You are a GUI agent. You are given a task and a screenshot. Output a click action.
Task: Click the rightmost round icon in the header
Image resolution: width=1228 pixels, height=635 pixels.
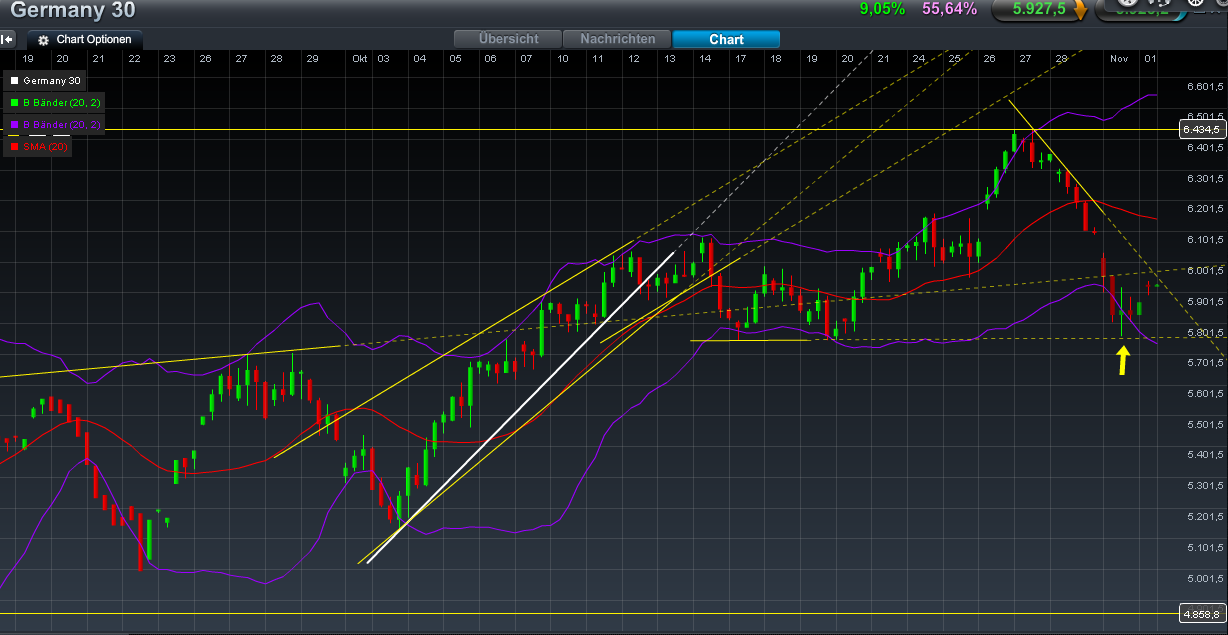click(1222, 5)
